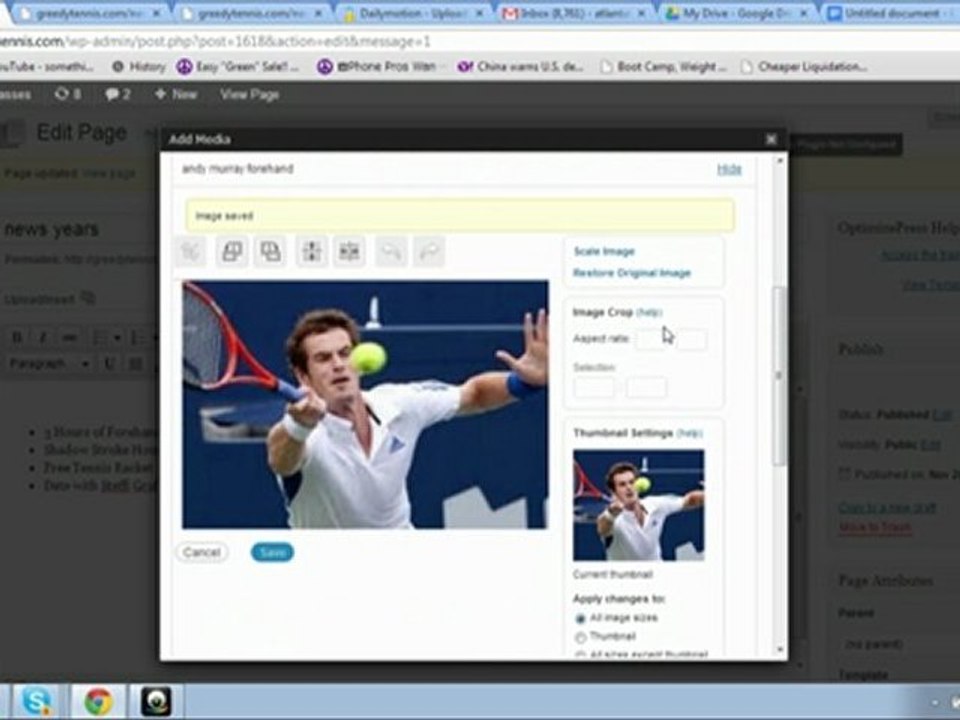The image size is (960, 720).
Task: Rotate image clockwise icon
Action: (271, 252)
